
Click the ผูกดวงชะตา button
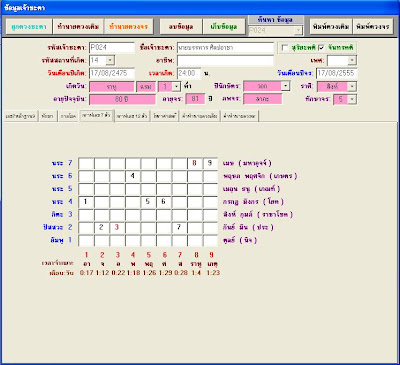(29, 27)
